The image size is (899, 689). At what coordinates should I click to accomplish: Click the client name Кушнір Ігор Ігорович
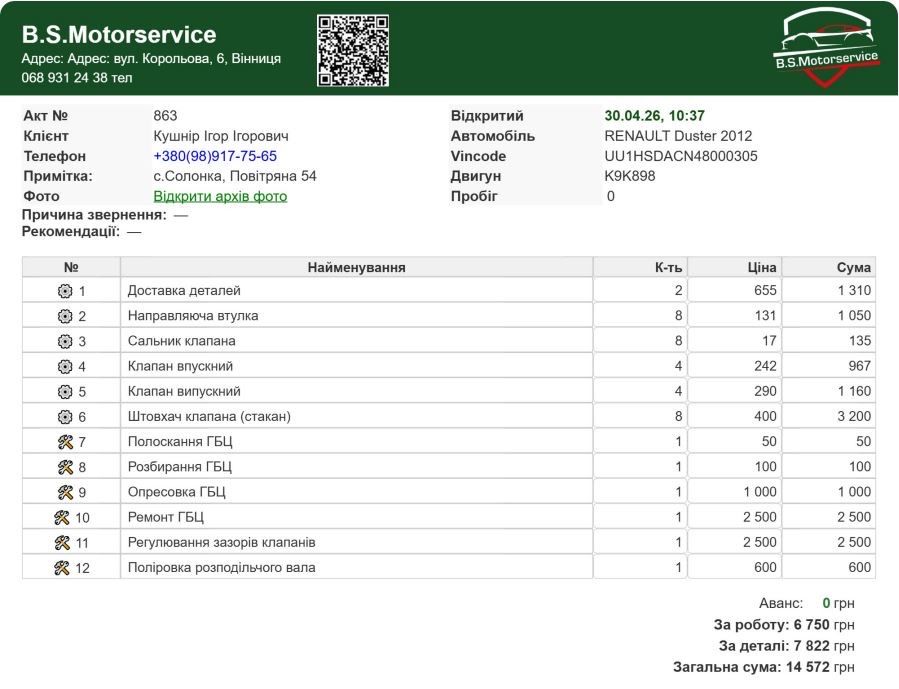pos(221,136)
